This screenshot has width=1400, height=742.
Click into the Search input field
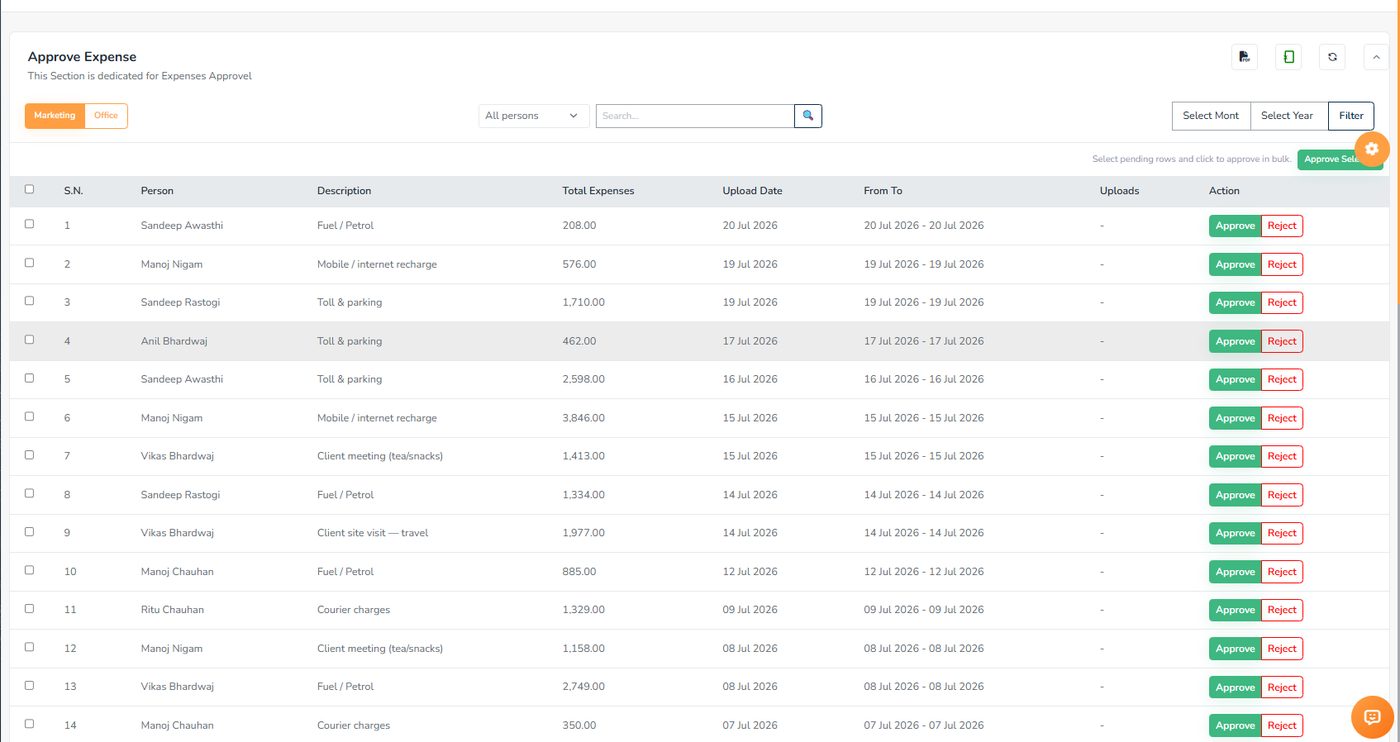pyautogui.click(x=695, y=116)
